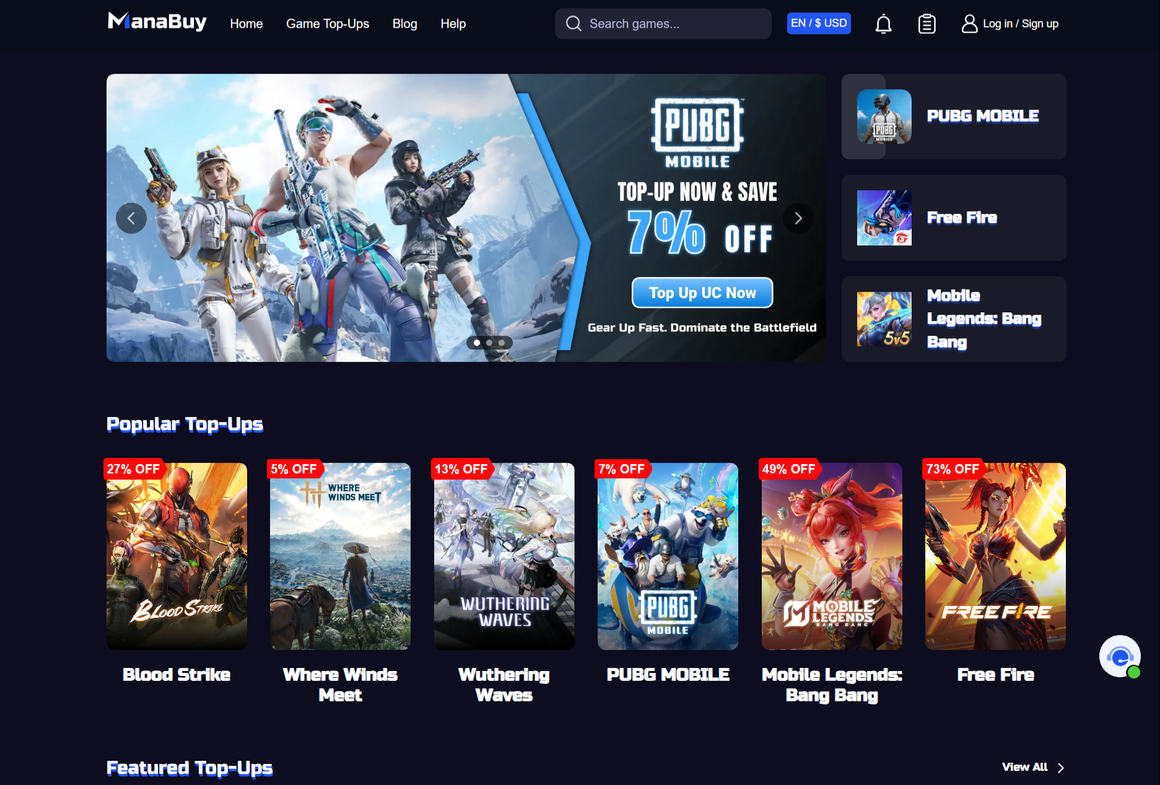This screenshot has height=785, width=1160.
Task: Open the live chat bubble icon
Action: [1119, 656]
